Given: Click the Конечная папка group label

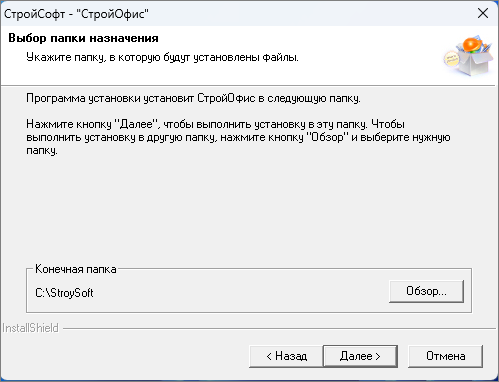Looking at the screenshot, I should coord(76,269).
